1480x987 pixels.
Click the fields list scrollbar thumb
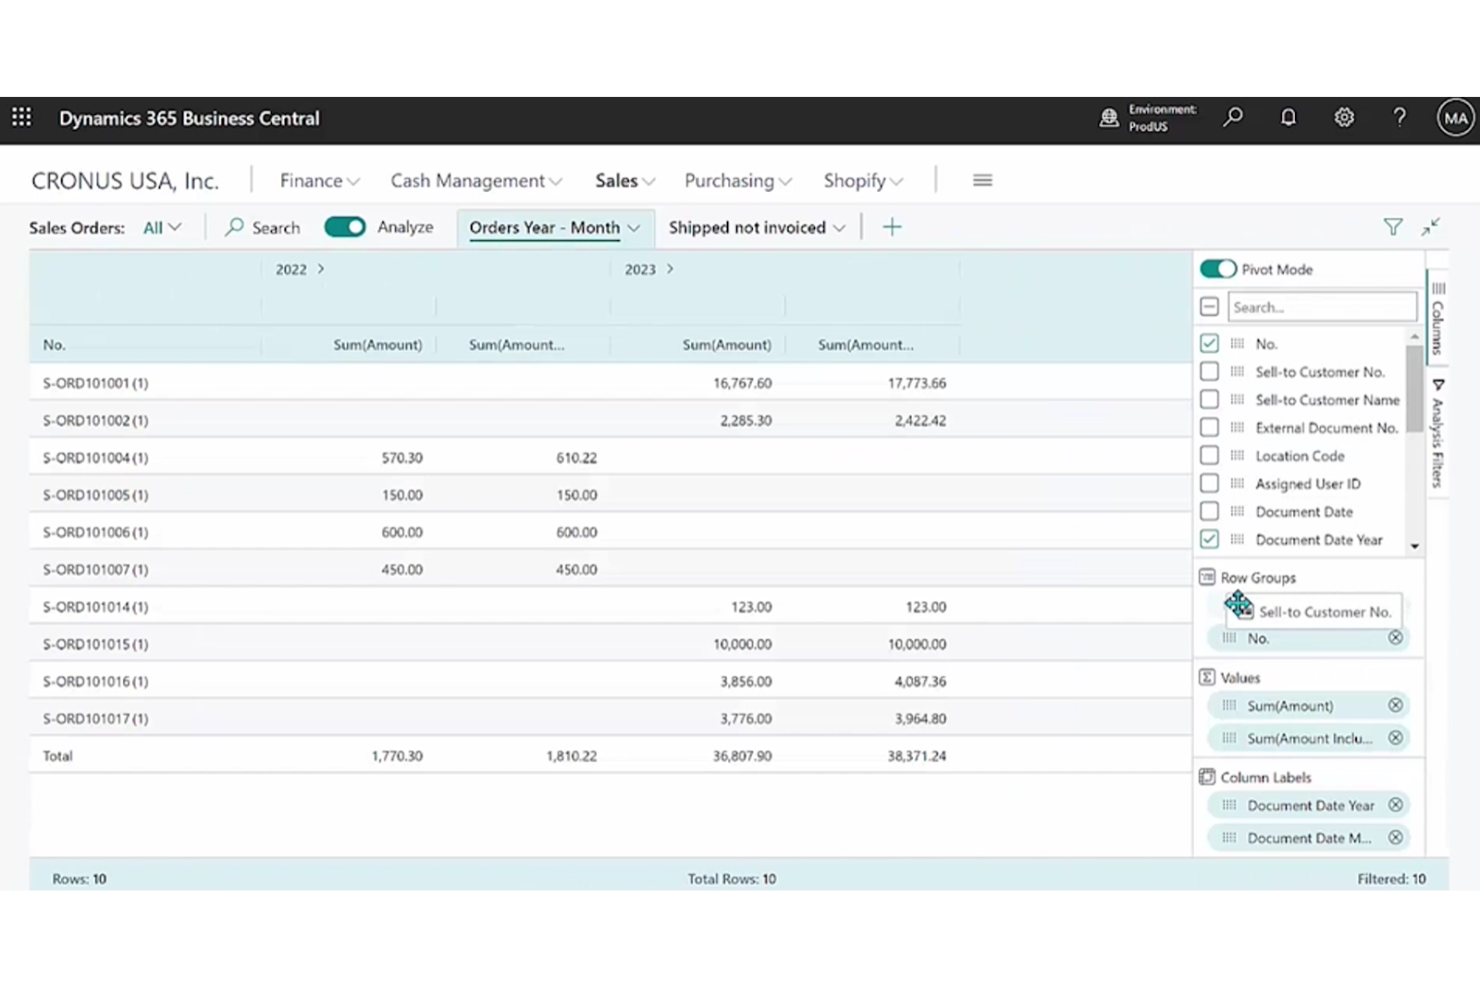(x=1414, y=388)
